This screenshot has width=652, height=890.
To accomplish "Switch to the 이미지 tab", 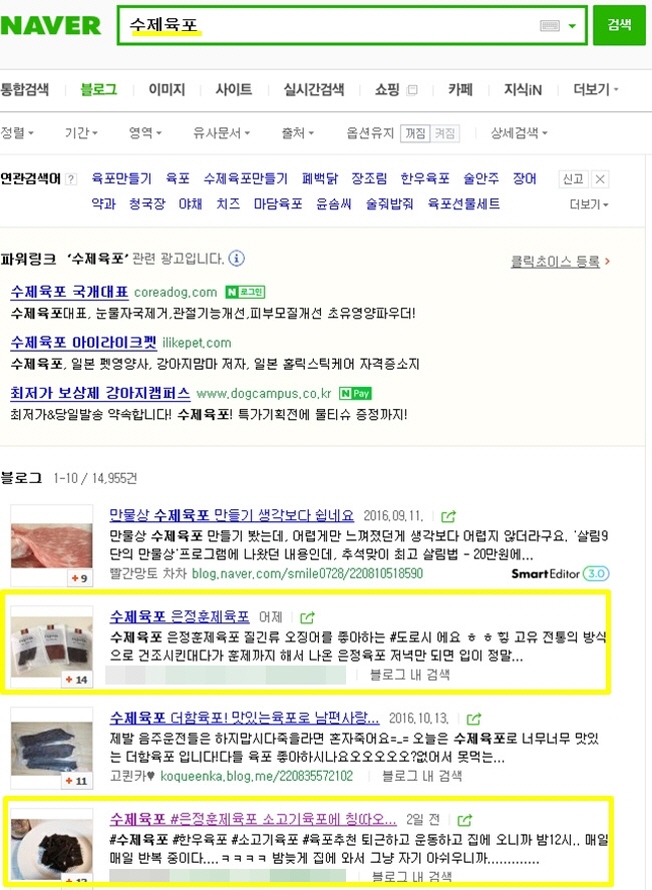I will click(x=167, y=90).
